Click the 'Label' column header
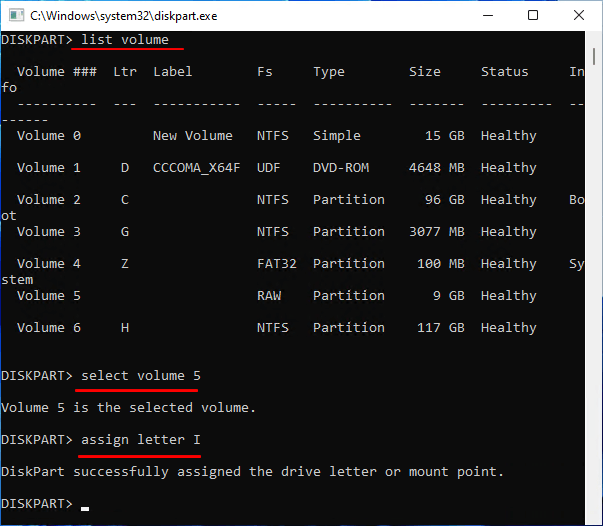 172,71
